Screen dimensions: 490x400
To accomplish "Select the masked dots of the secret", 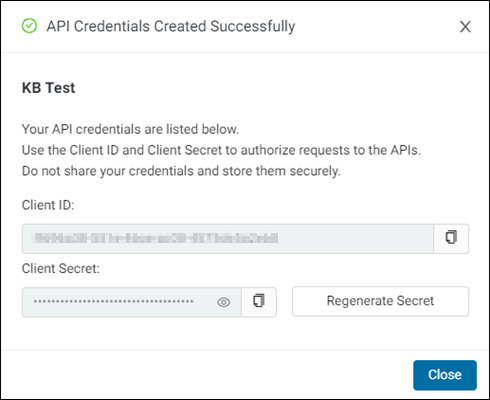I will tap(113, 301).
